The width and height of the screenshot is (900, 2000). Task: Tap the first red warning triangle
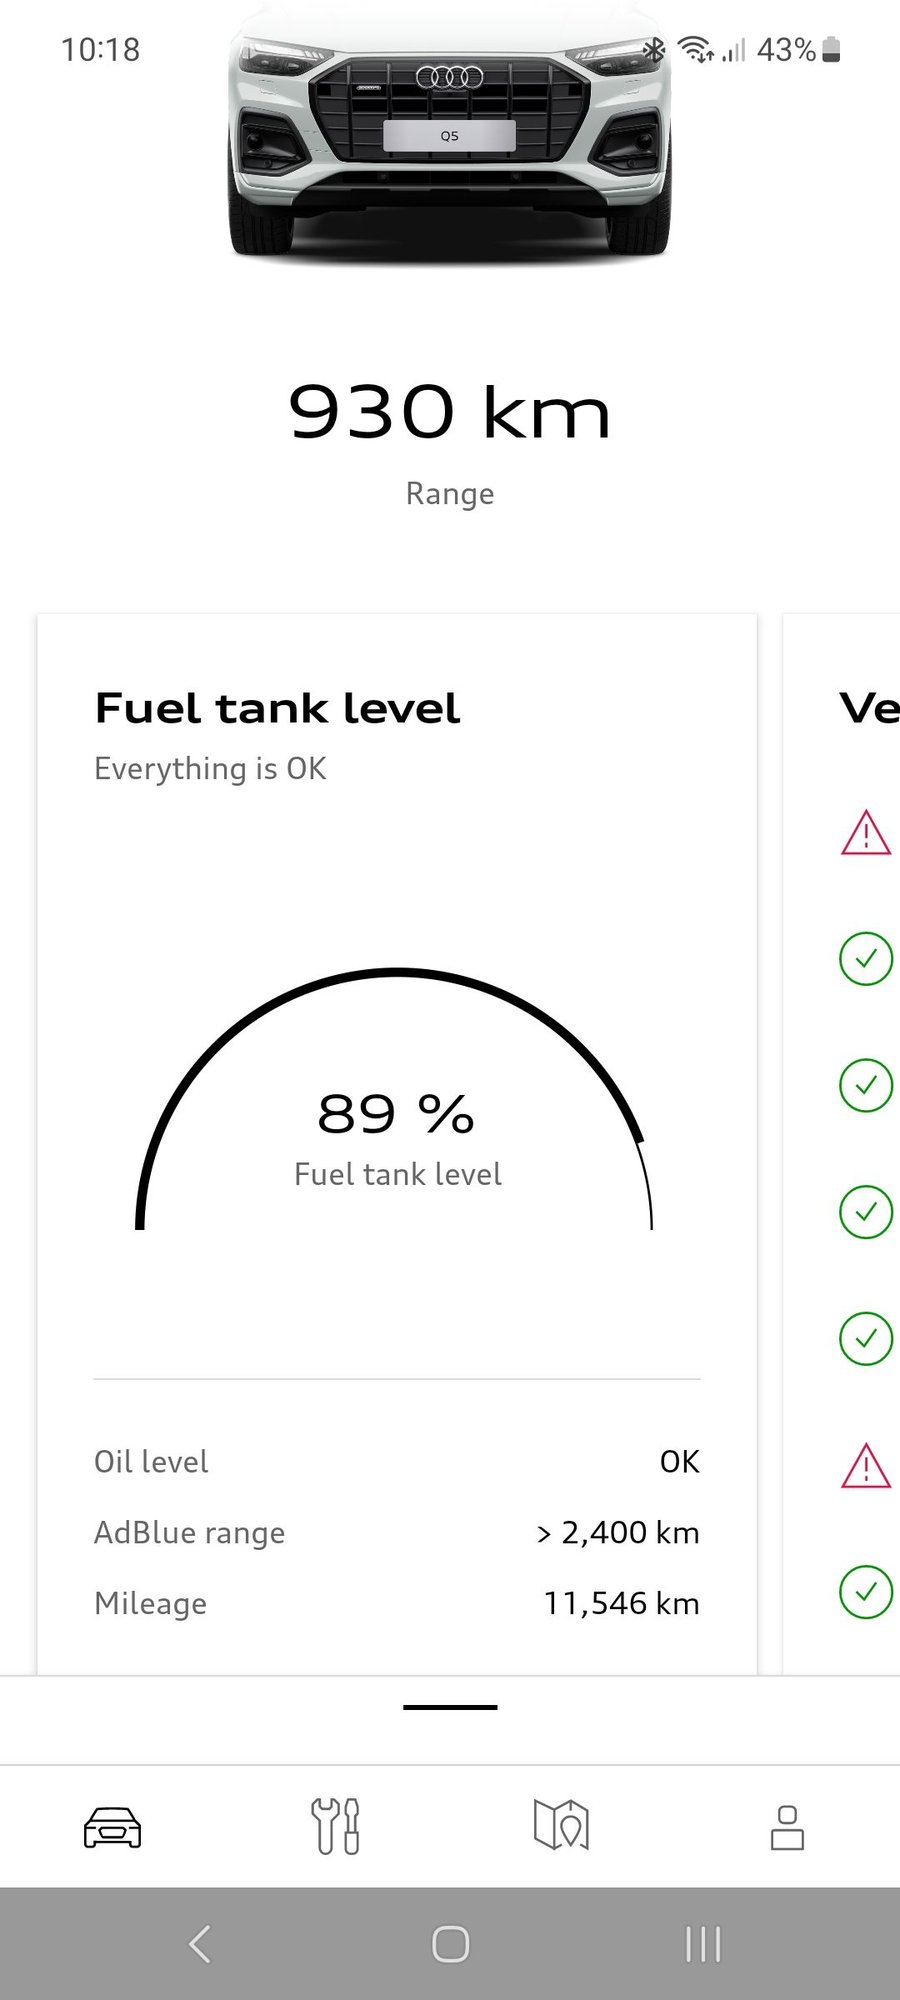tap(865, 833)
